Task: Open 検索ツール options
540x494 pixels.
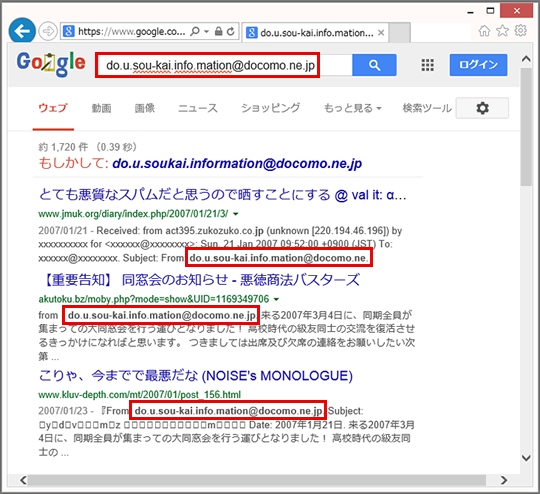Action: coord(427,108)
